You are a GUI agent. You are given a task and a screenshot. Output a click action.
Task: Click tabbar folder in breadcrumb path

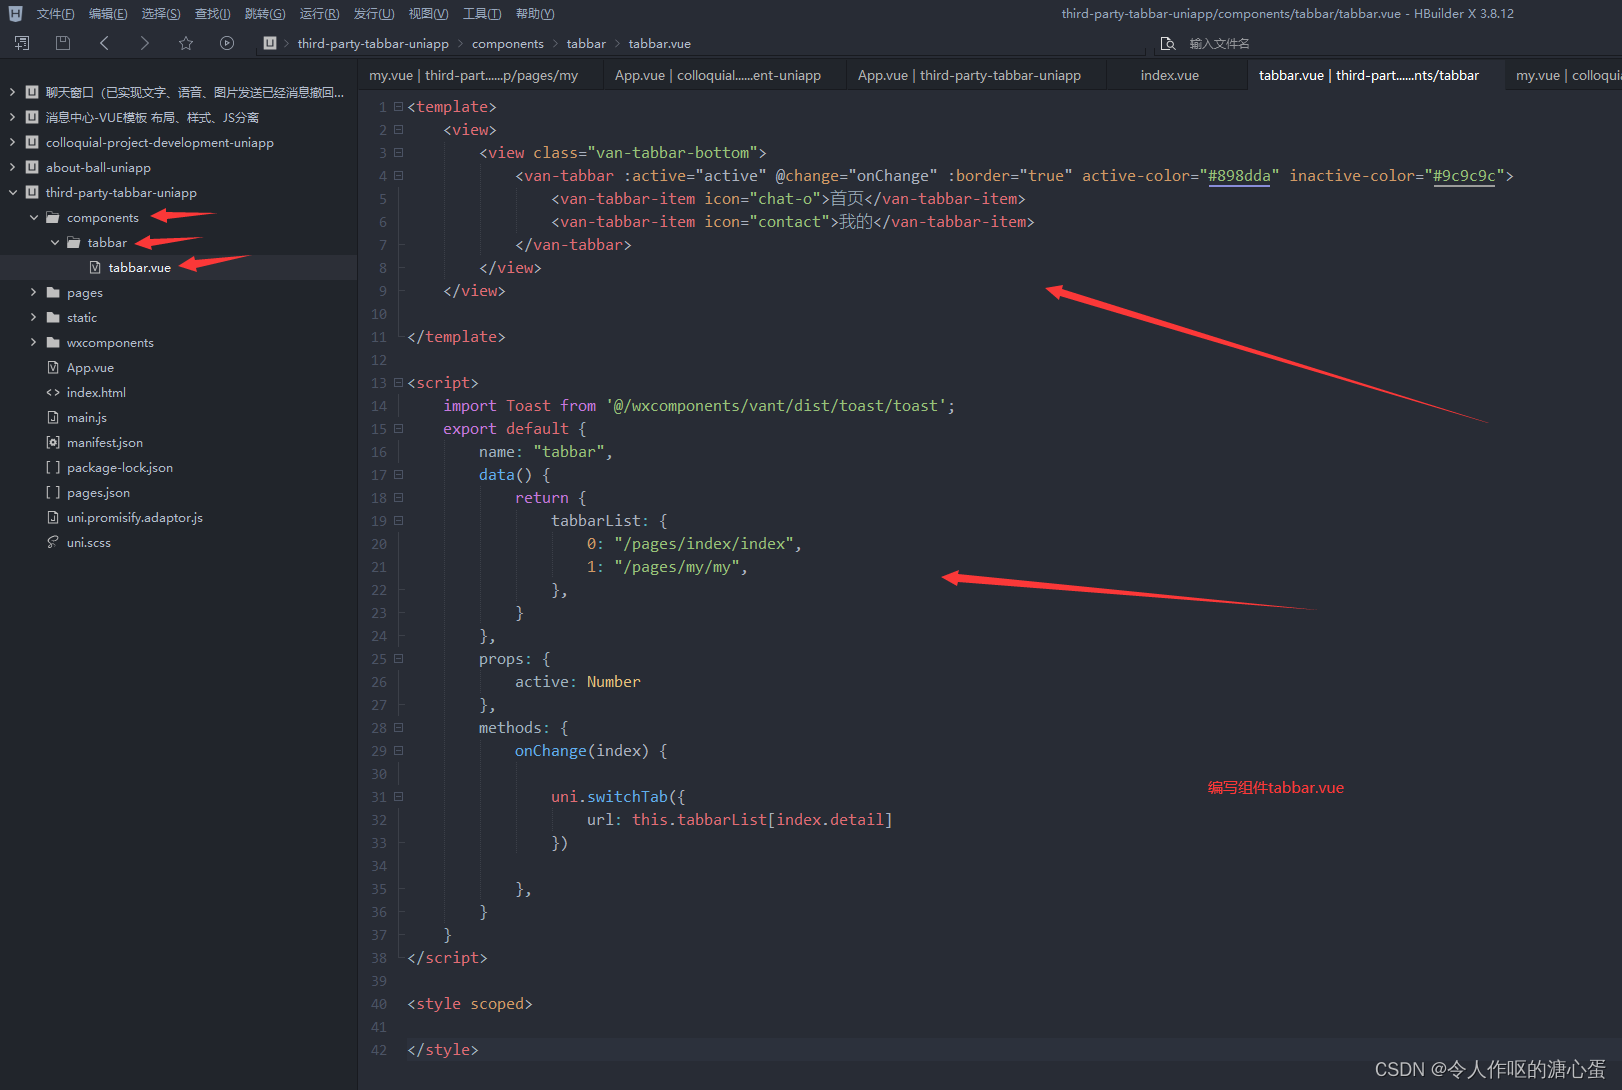(586, 43)
